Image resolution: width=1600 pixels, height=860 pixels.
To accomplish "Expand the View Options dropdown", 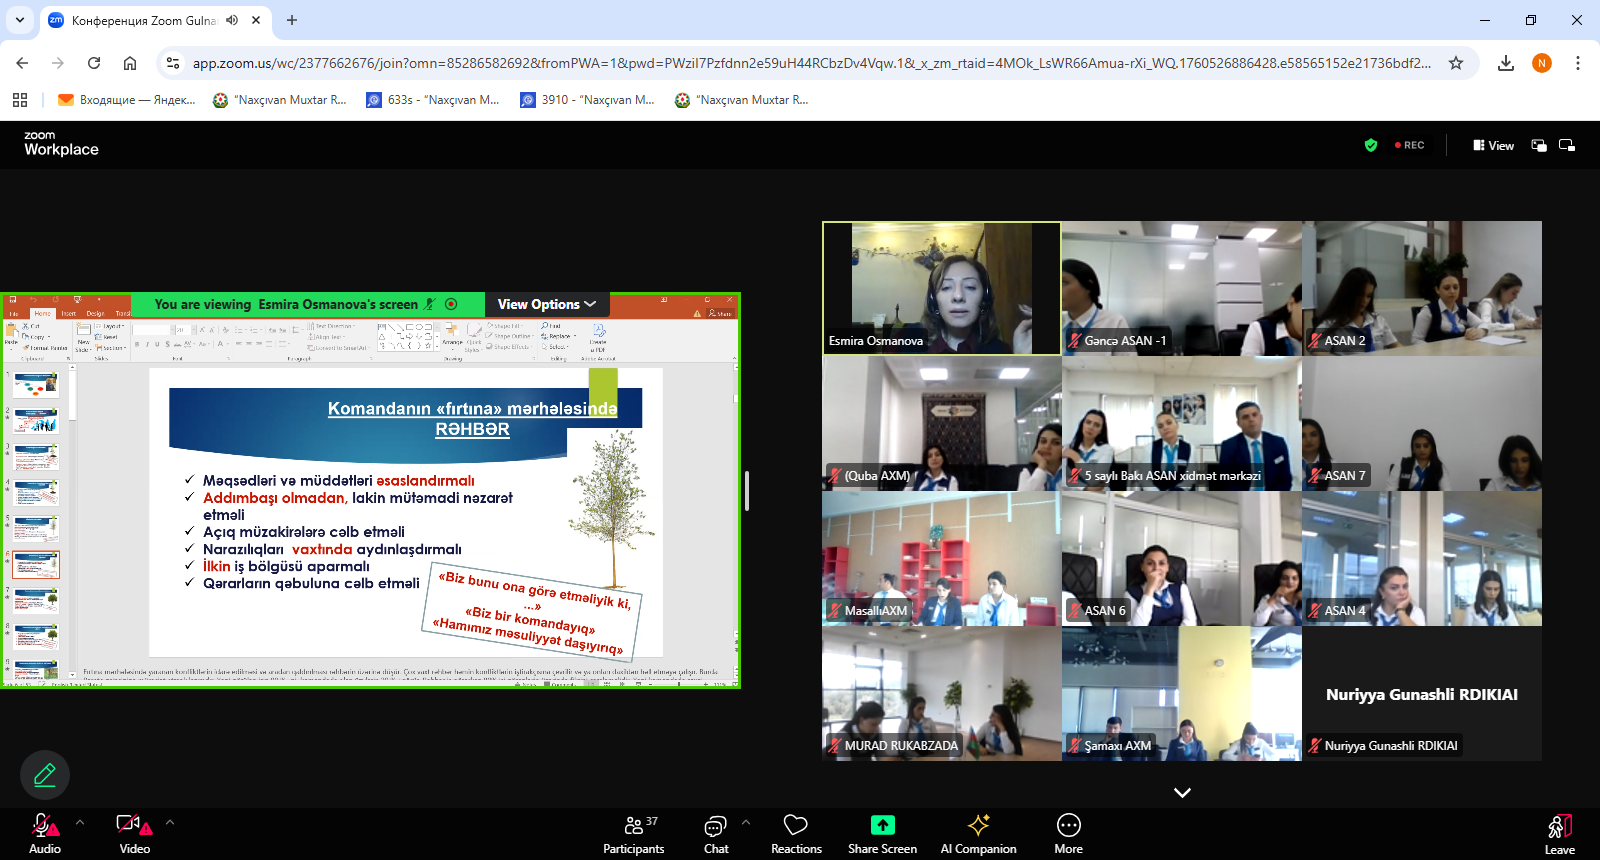I will coord(546,304).
